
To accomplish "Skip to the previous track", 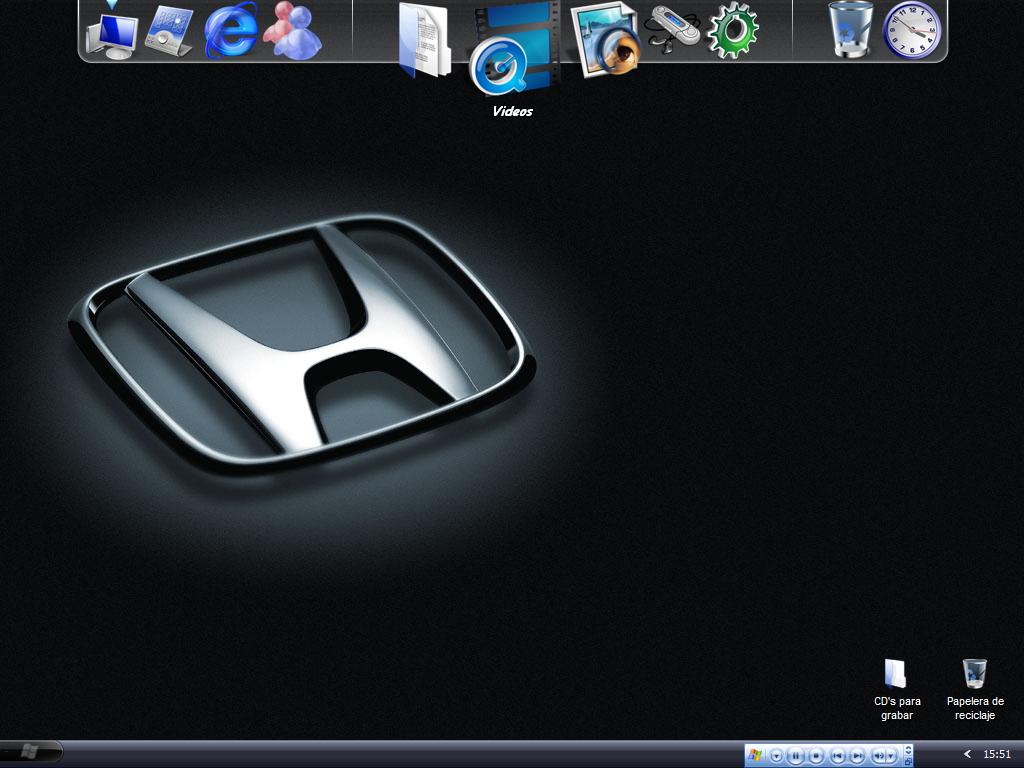I will [838, 756].
